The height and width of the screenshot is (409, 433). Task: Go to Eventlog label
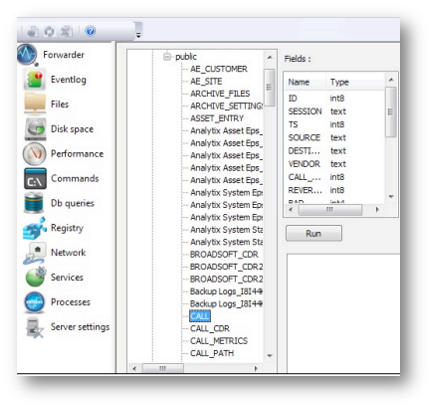[69, 80]
